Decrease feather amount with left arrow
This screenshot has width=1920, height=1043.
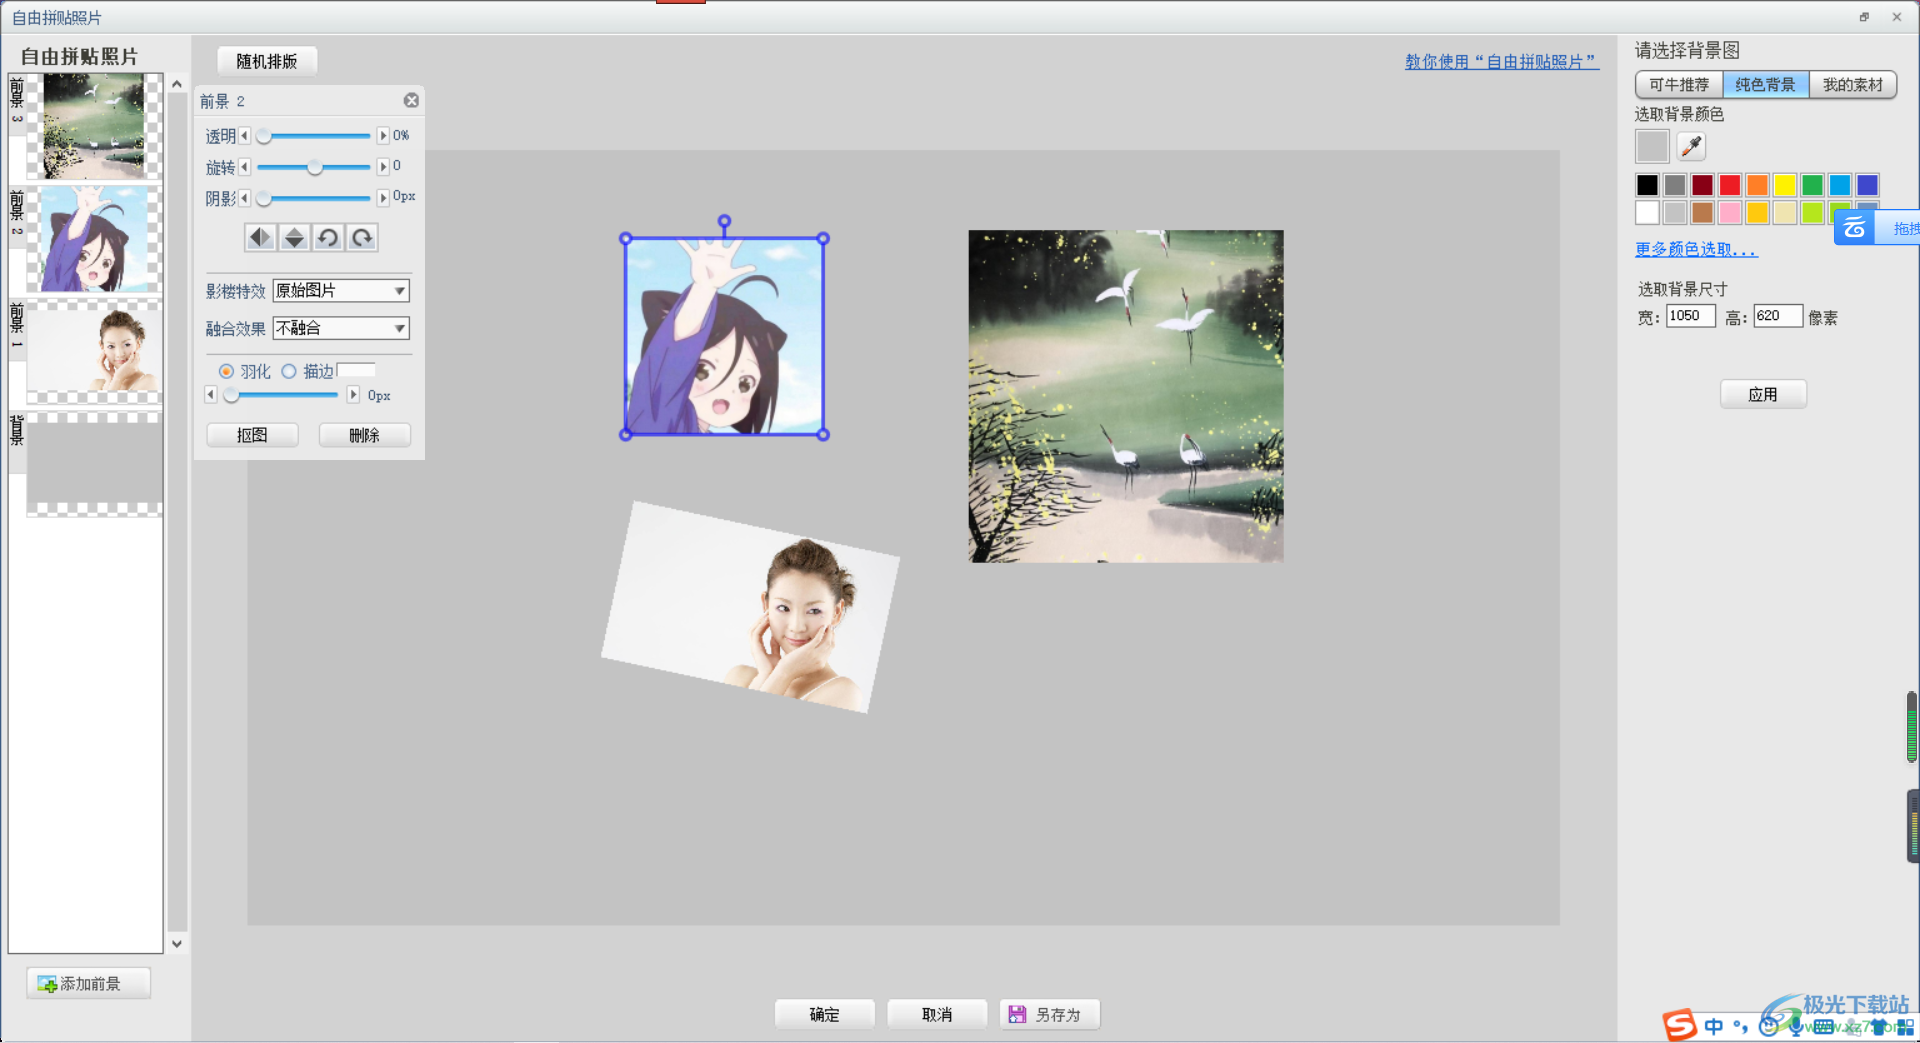210,395
